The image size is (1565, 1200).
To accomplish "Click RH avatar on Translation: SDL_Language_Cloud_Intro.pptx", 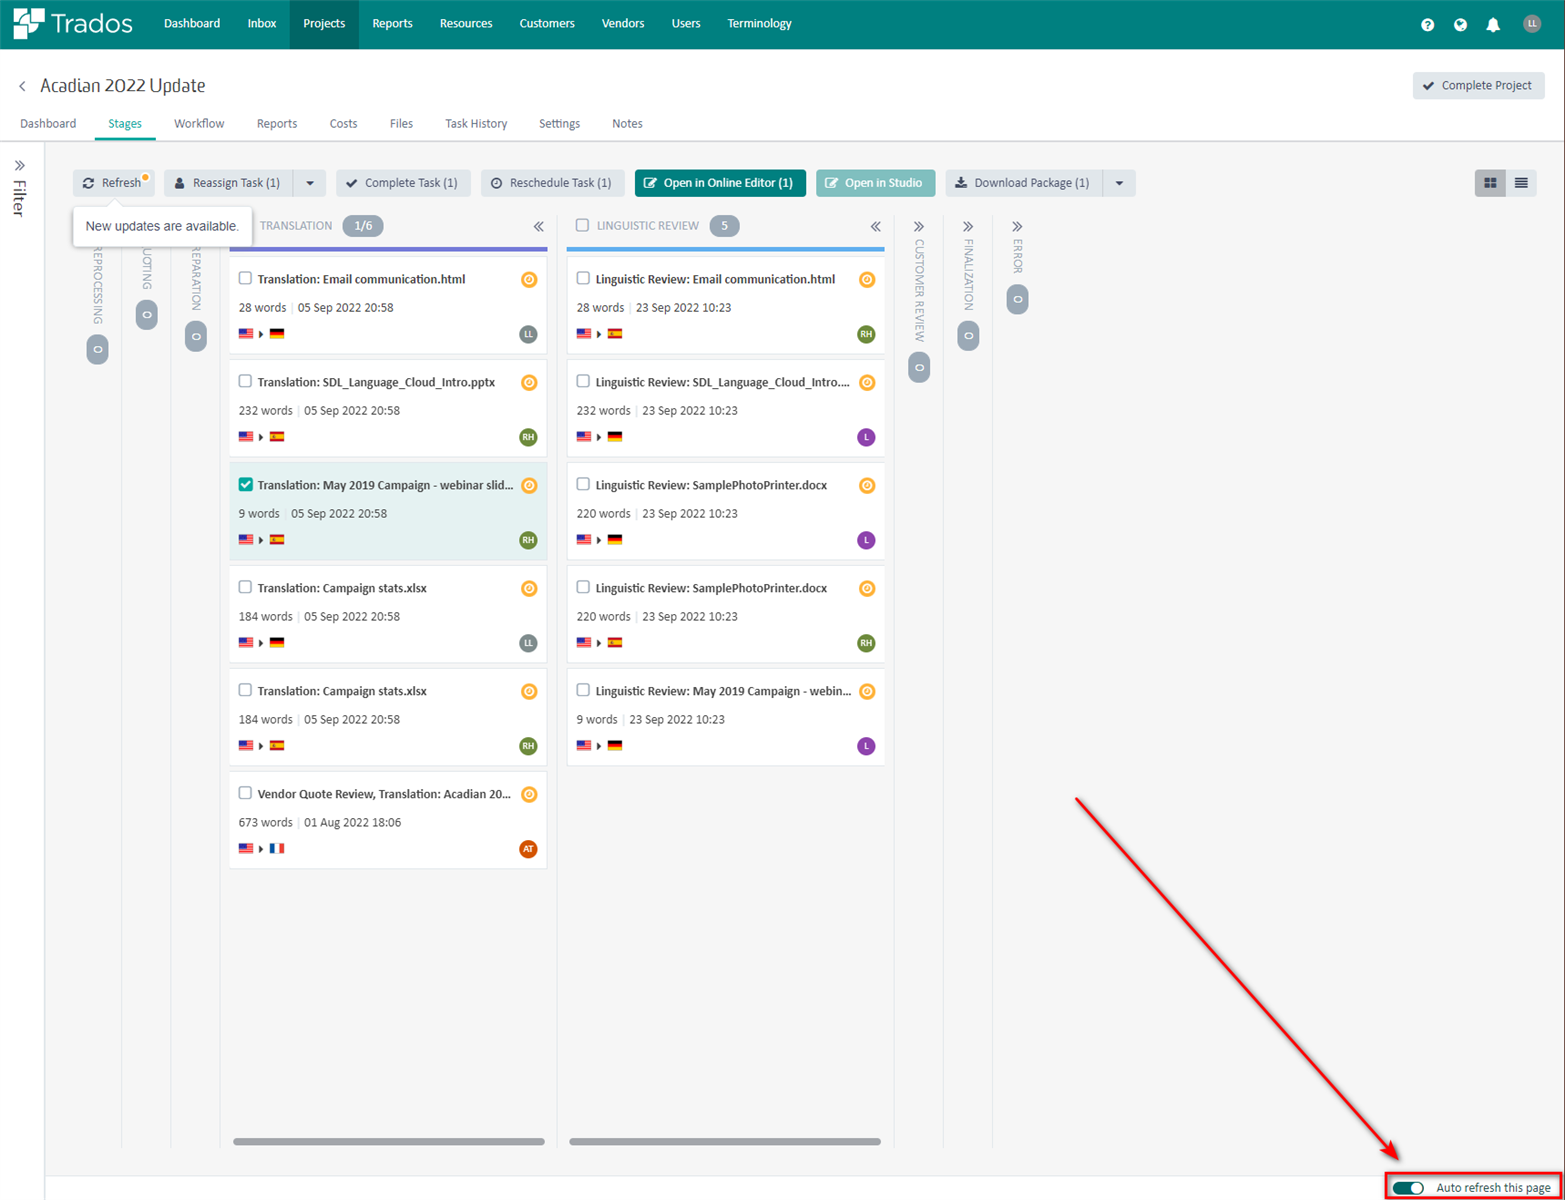I will [x=528, y=437].
